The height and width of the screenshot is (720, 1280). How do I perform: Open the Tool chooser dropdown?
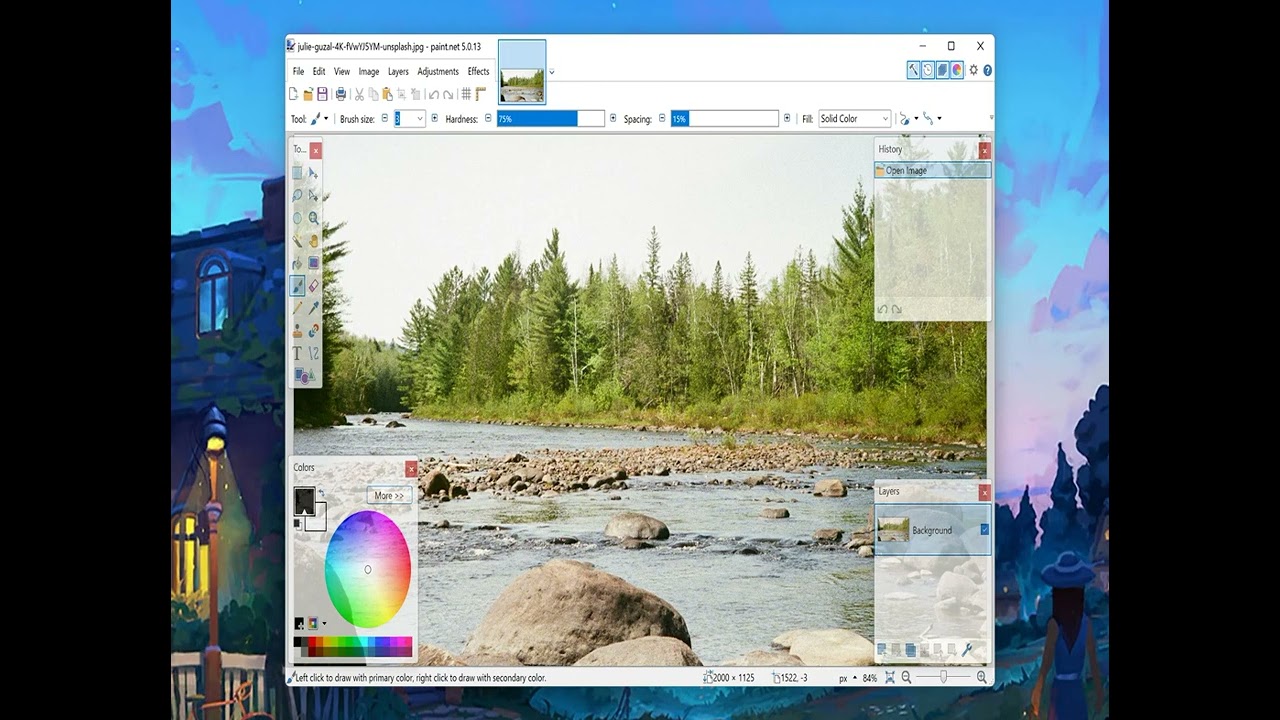coord(319,119)
